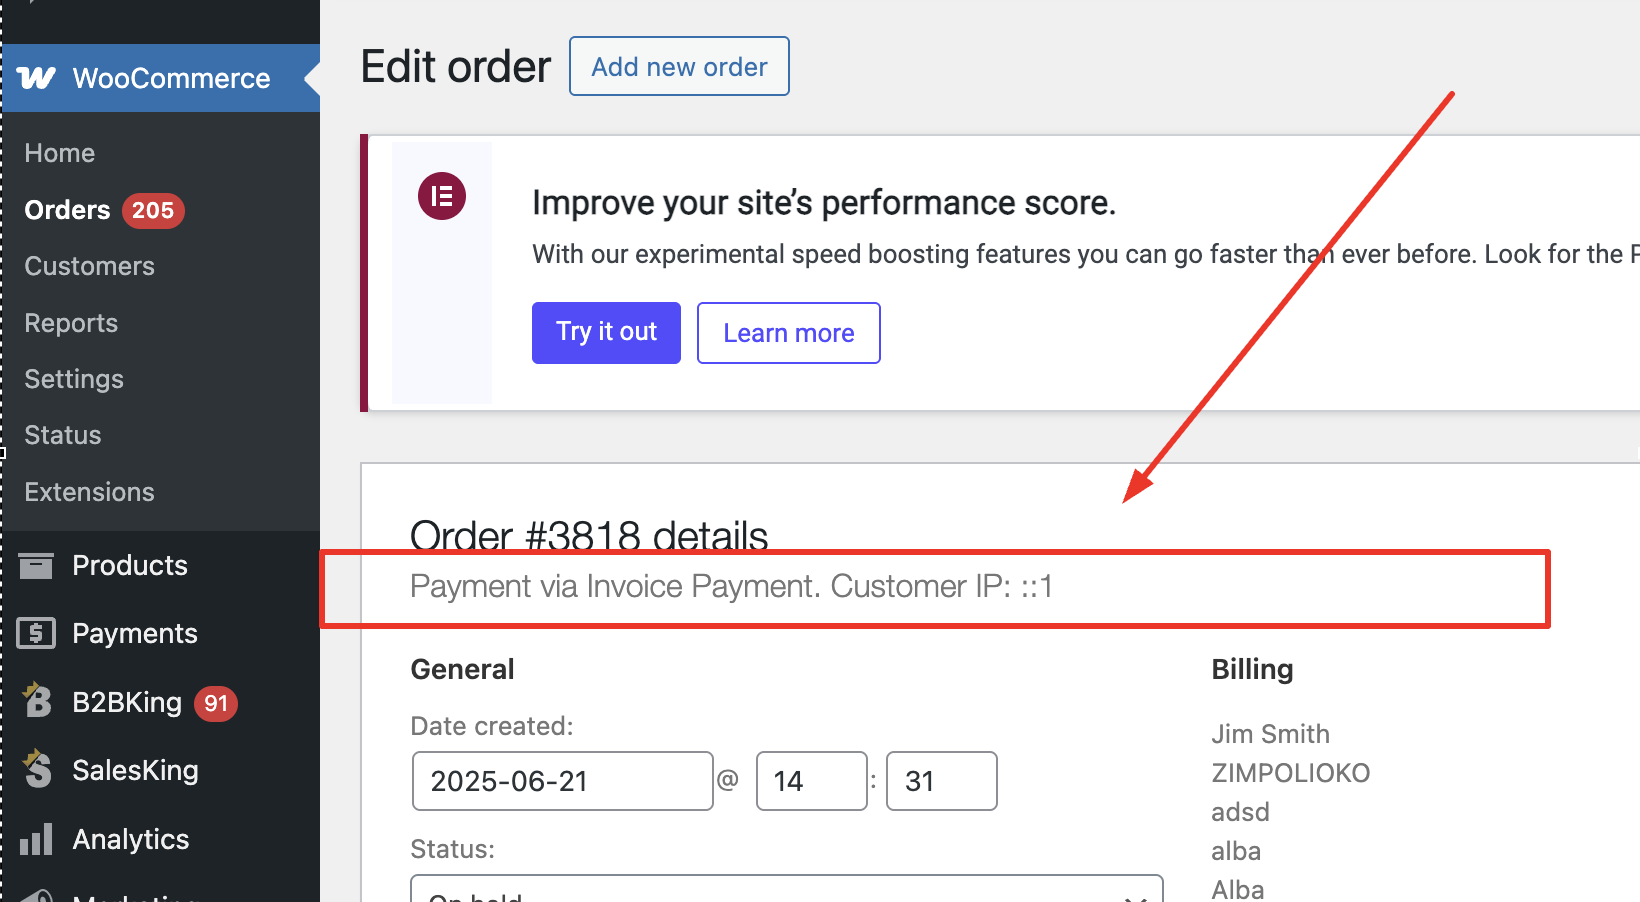
Task: Open WooCommerce Settings submenu
Action: pyautogui.click(x=74, y=379)
